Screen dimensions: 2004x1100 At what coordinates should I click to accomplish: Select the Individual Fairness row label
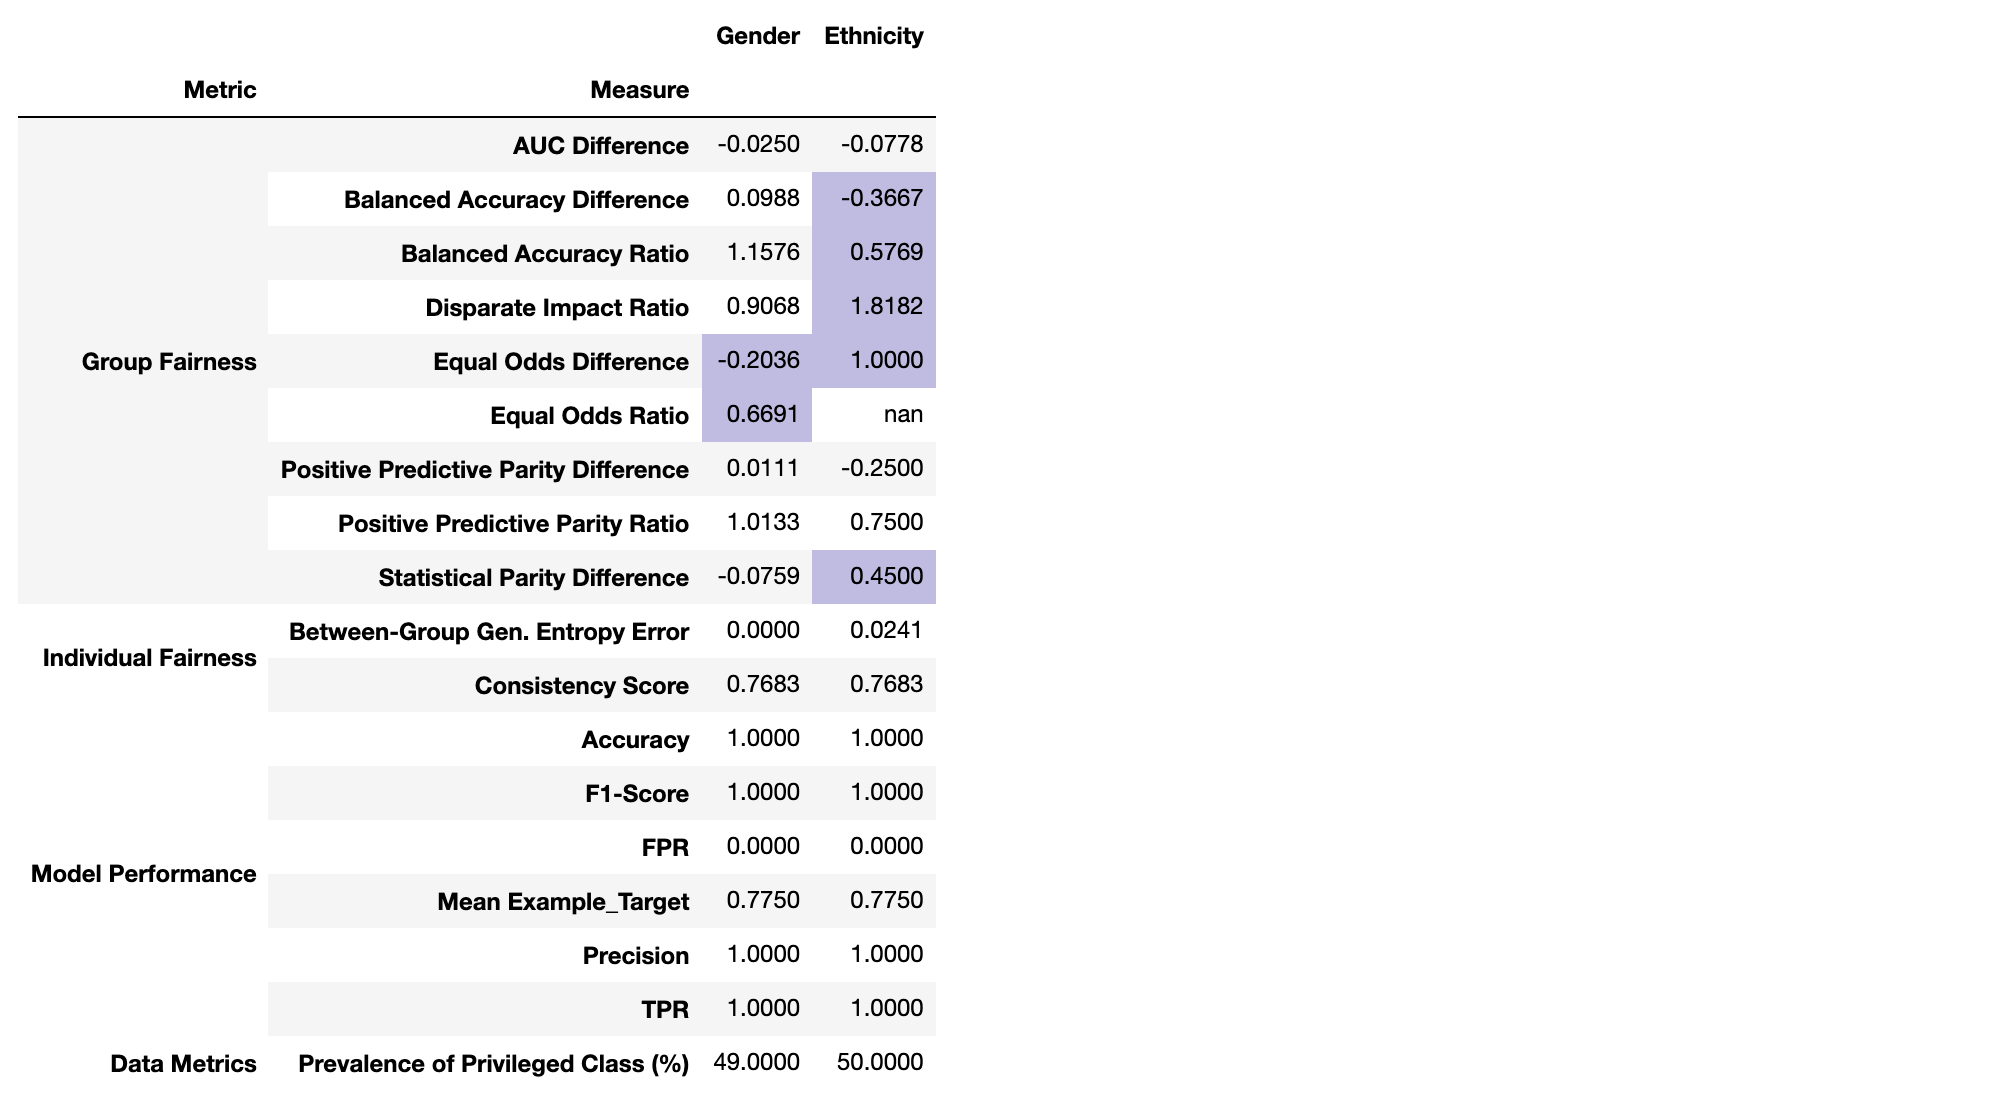(x=149, y=658)
